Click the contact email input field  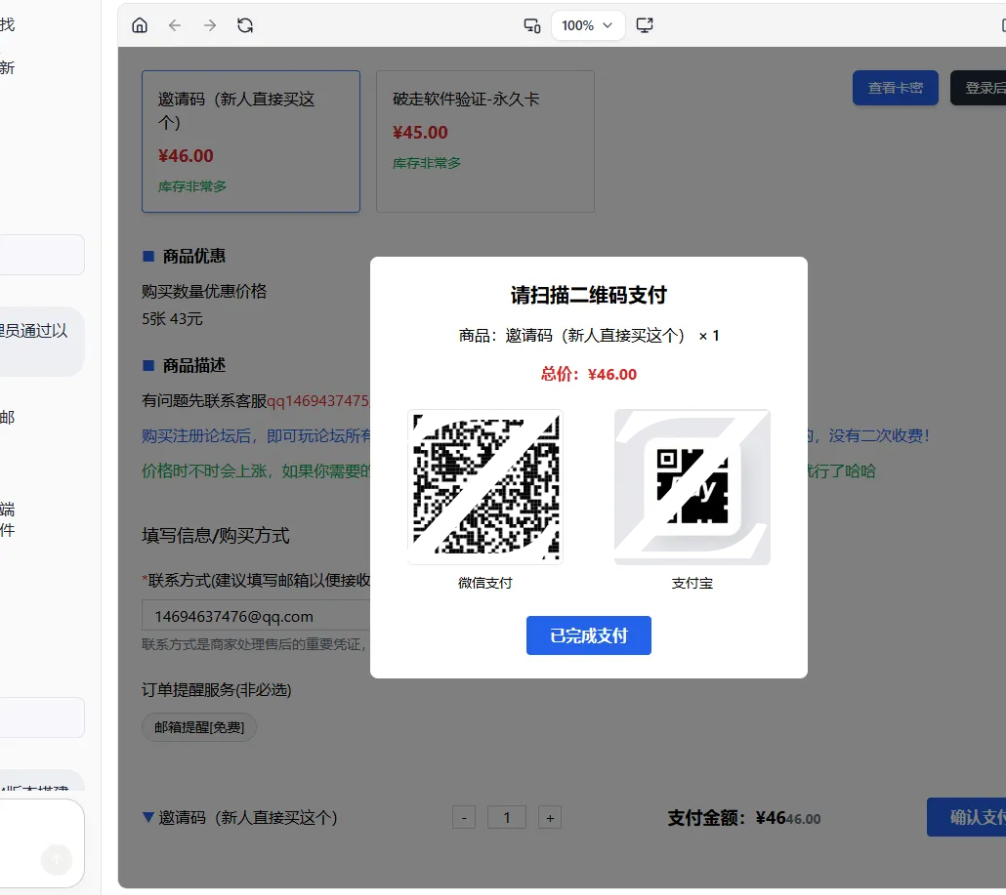(x=250, y=614)
